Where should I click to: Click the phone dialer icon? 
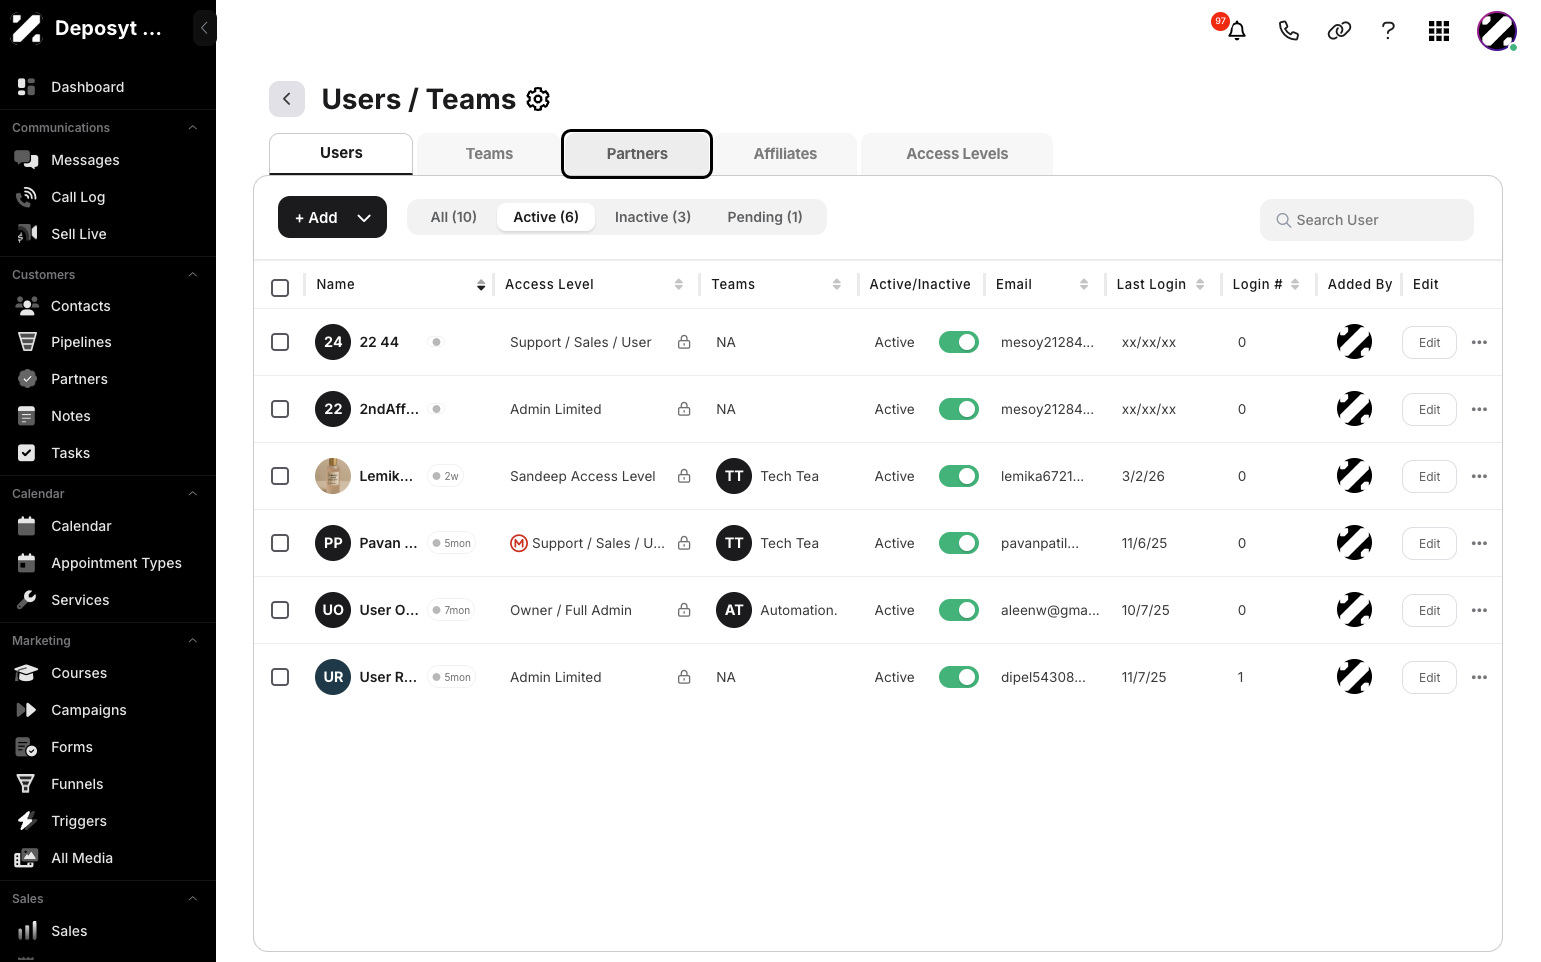point(1289,31)
